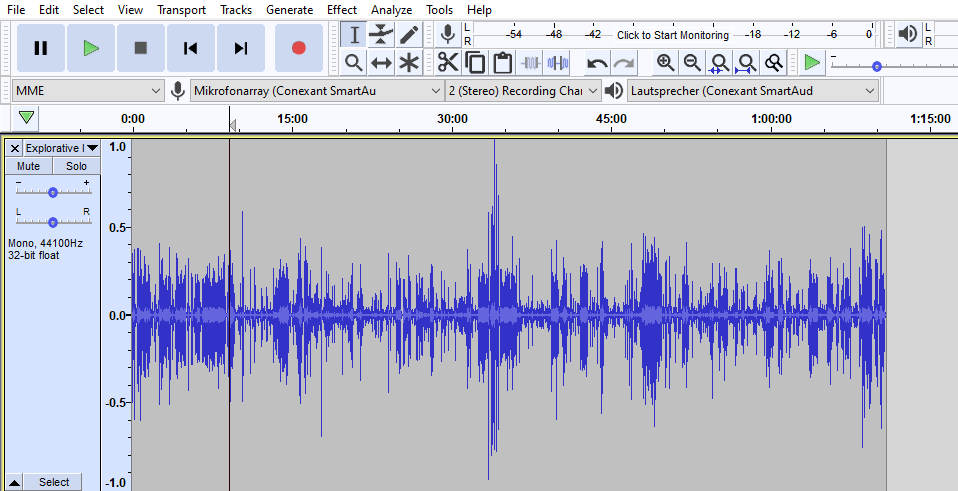The image size is (958, 491).
Task: Skip to end of the track
Action: (x=241, y=48)
